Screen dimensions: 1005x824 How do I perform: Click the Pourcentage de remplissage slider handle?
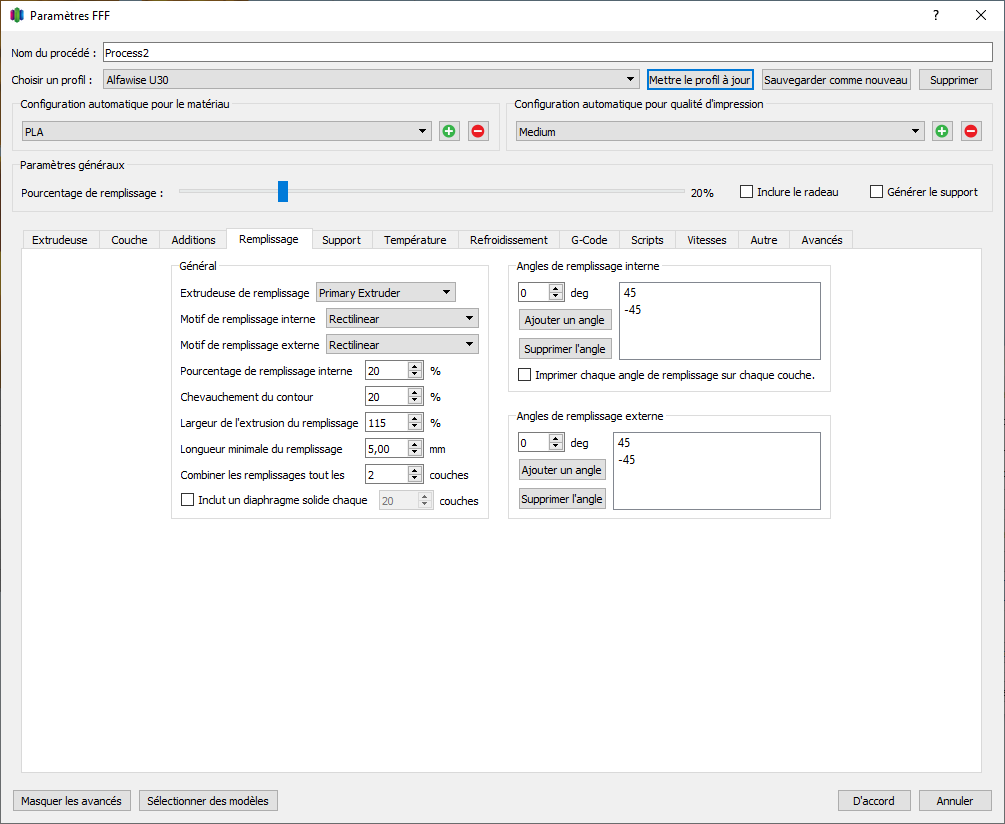pyautogui.click(x=283, y=191)
